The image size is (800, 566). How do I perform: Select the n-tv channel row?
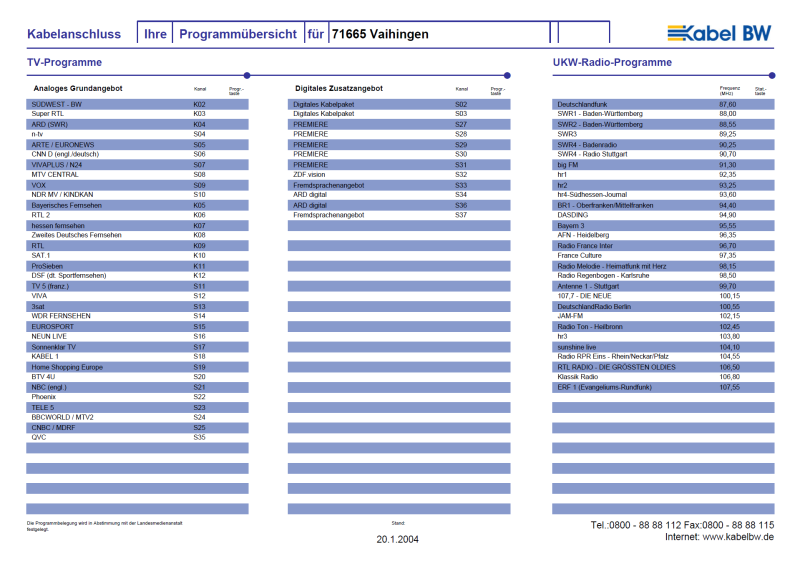click(x=137, y=134)
